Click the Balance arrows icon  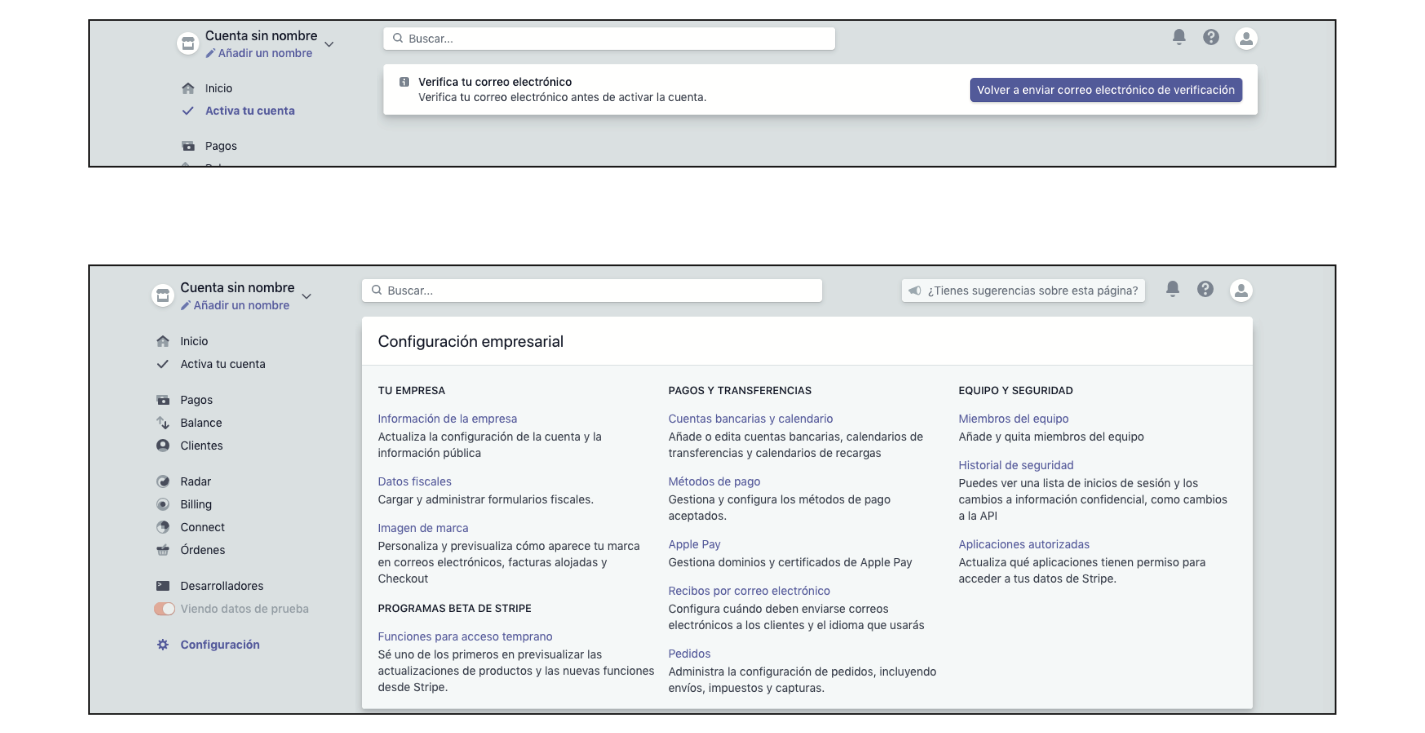point(162,423)
